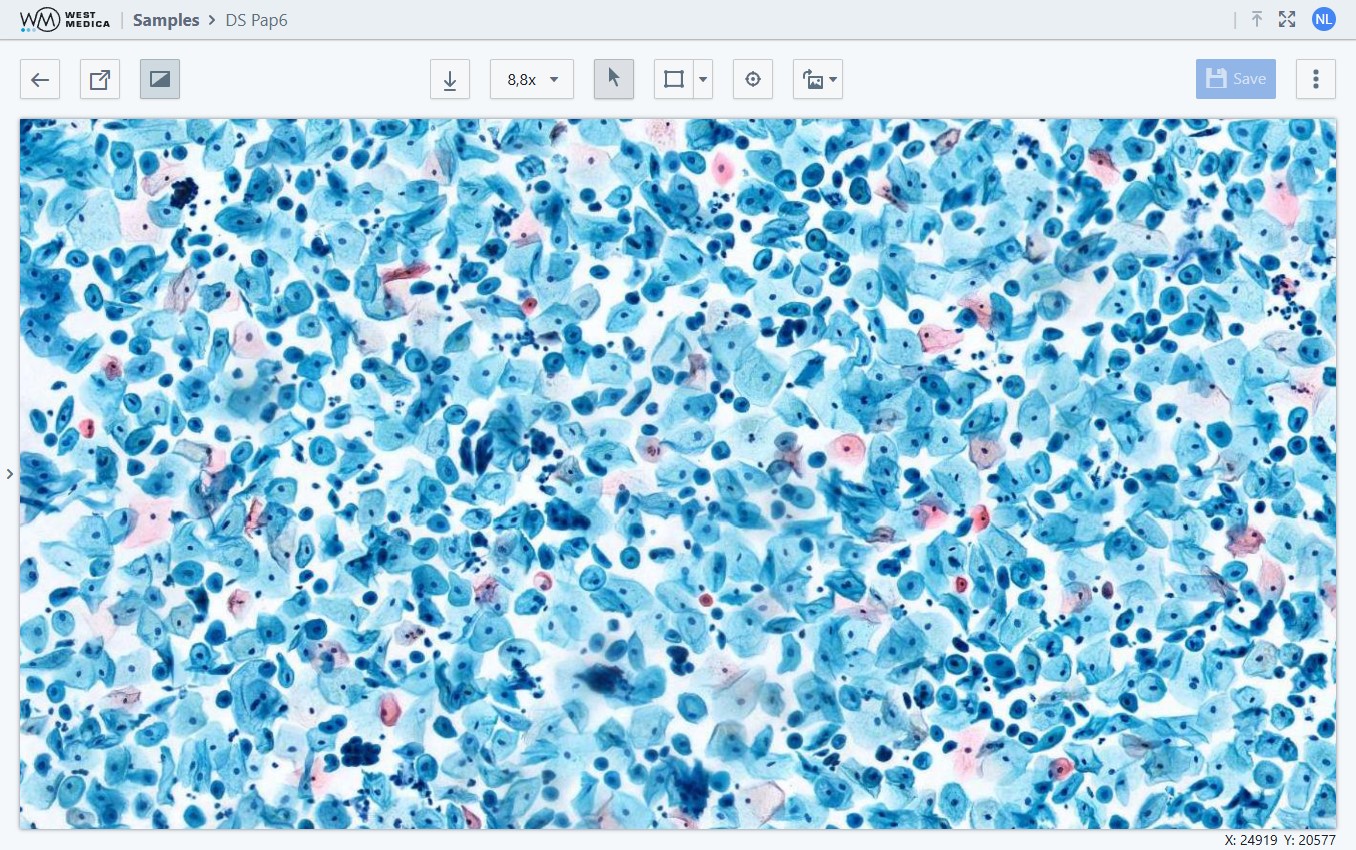1356x850 pixels.
Task: Toggle the contrast view mode button
Action: click(160, 80)
